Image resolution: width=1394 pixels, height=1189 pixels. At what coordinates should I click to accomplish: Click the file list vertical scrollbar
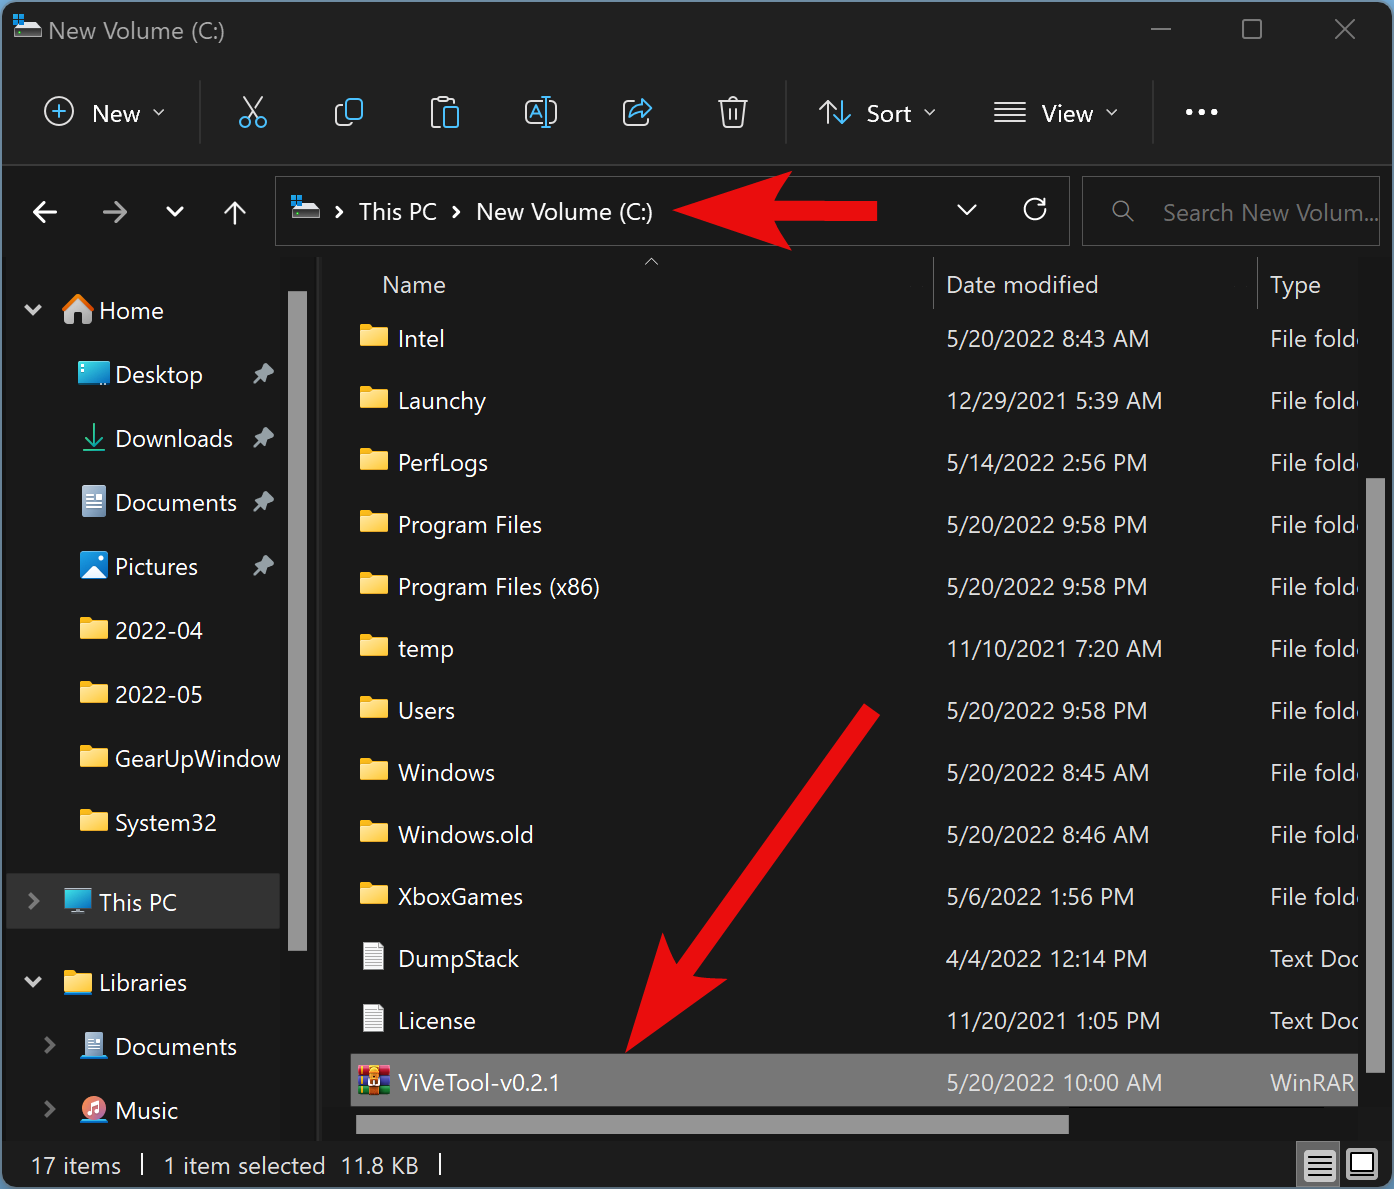[1375, 774]
